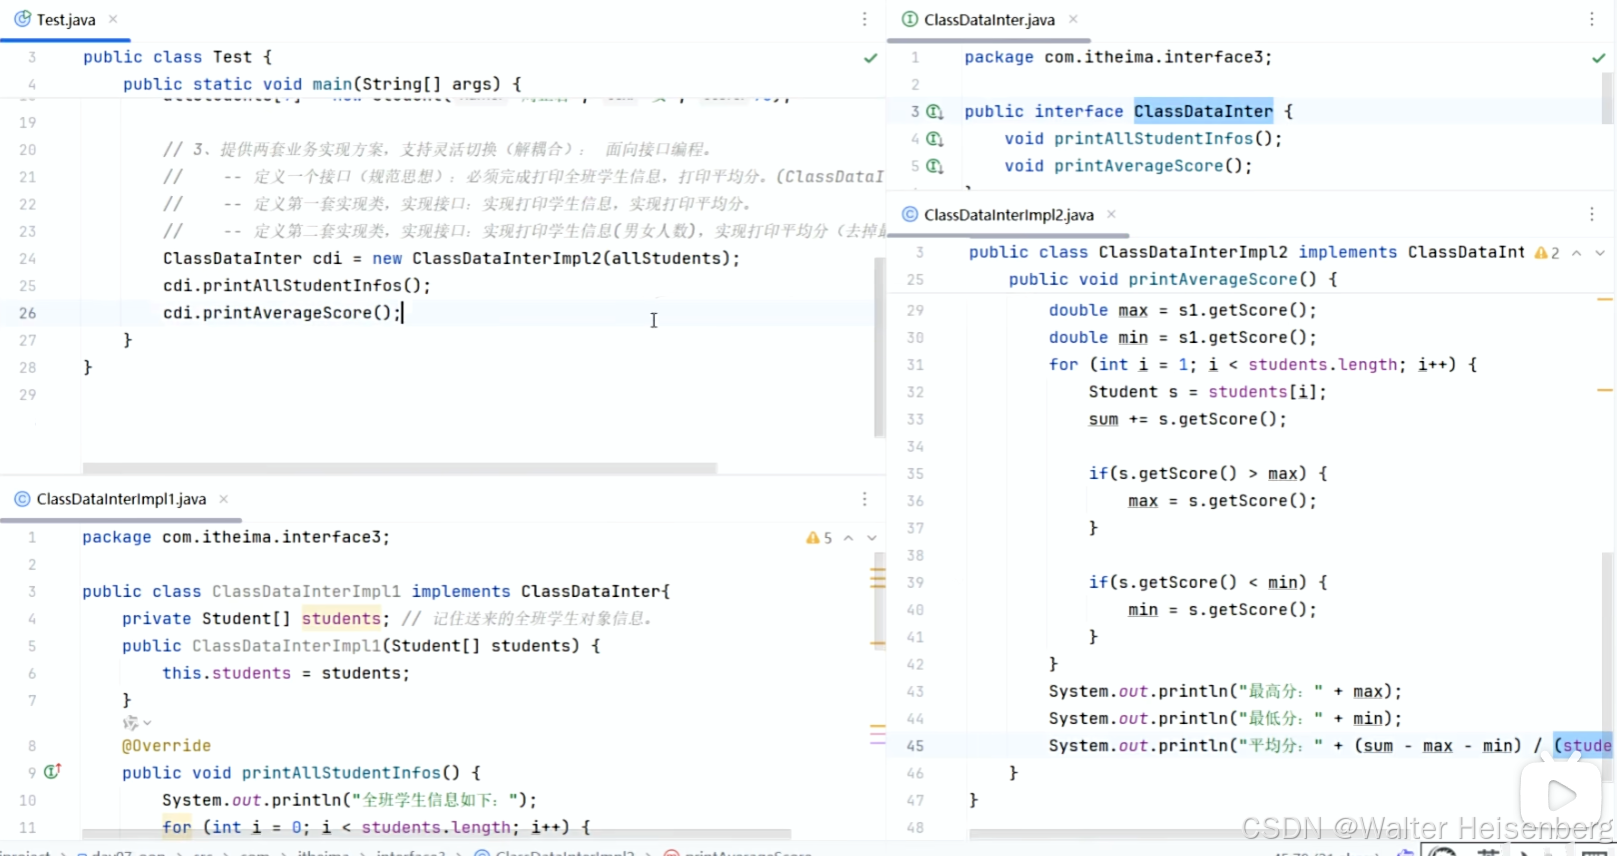Click cdi.printAverageScore() on line 26
This screenshot has width=1617, height=856.
point(282,312)
